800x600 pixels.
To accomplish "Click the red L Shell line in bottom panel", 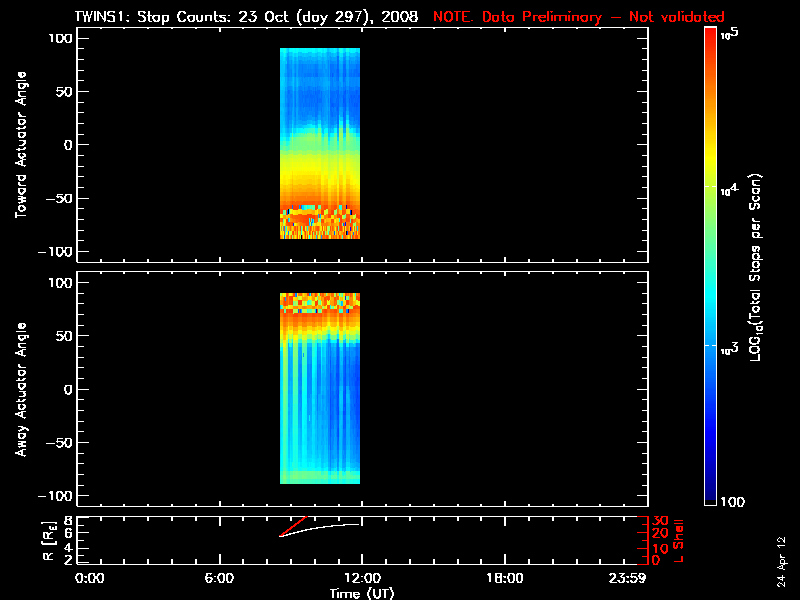I will click(x=292, y=526).
